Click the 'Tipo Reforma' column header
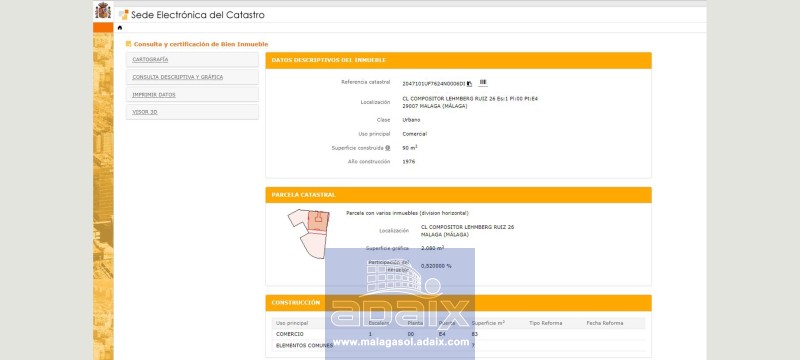This screenshot has width=800, height=360. pyautogui.click(x=545, y=323)
